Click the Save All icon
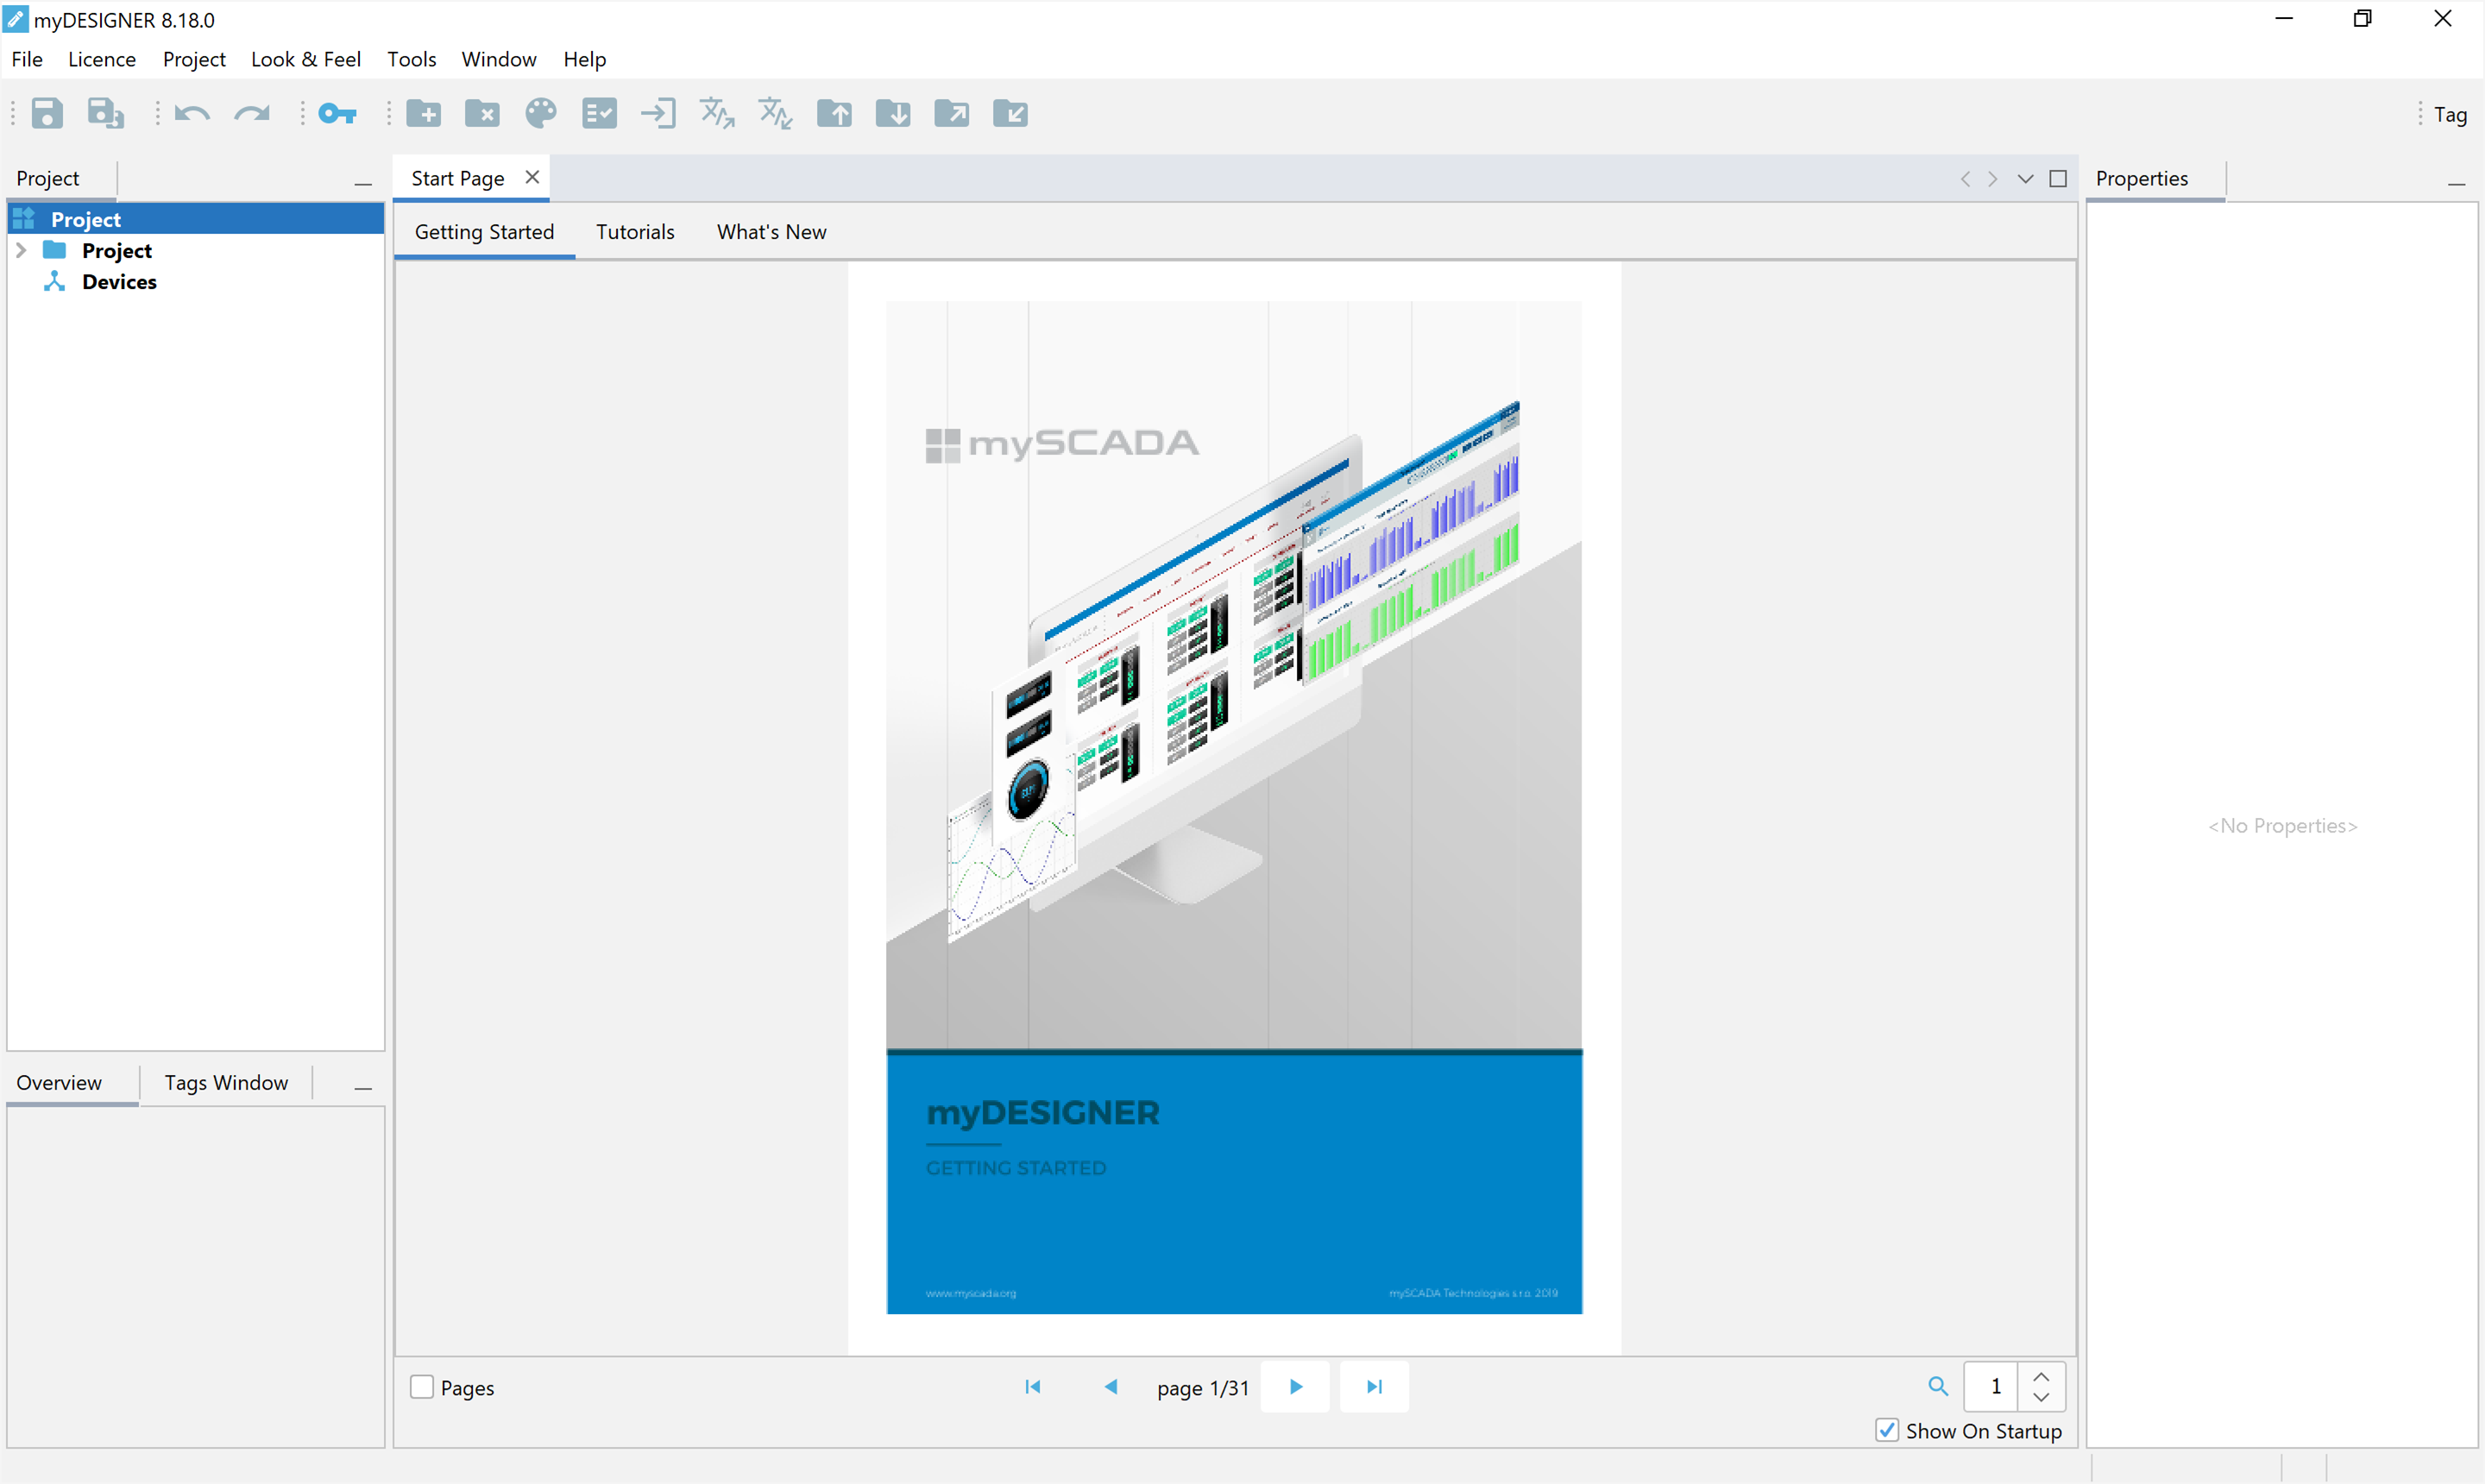The image size is (2485, 1484). [x=106, y=113]
